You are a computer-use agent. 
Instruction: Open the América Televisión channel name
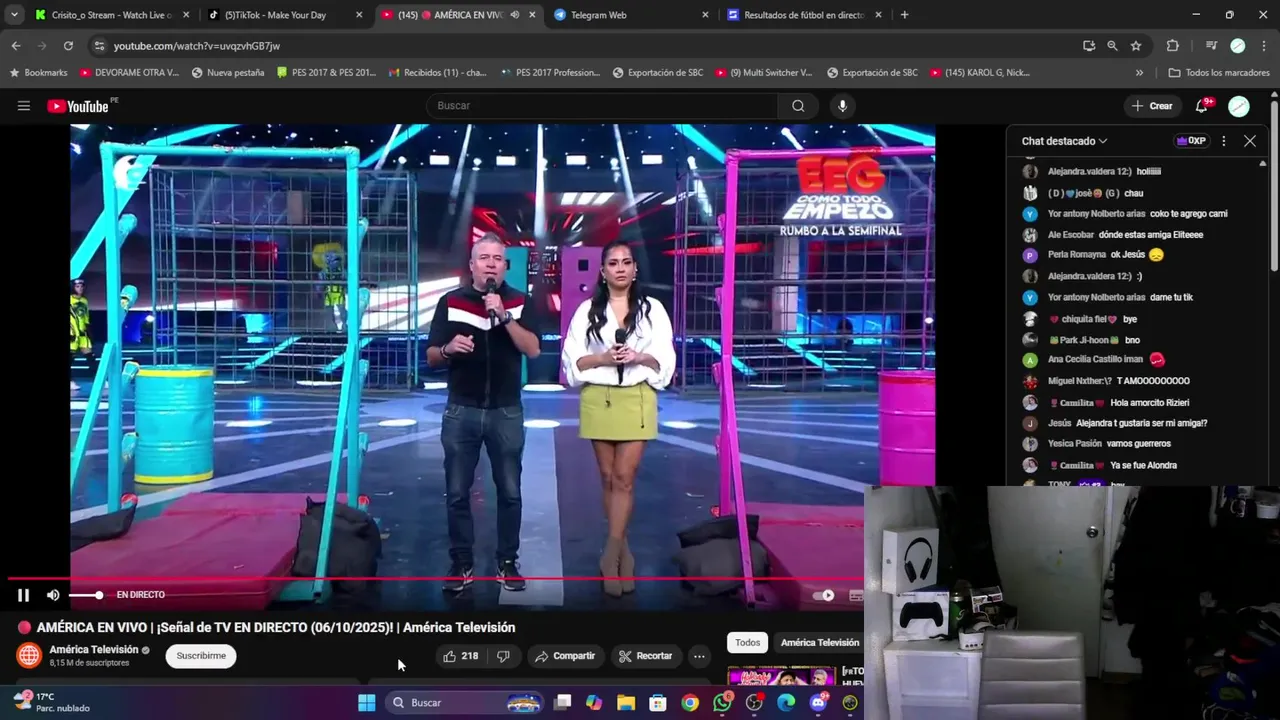(94, 650)
